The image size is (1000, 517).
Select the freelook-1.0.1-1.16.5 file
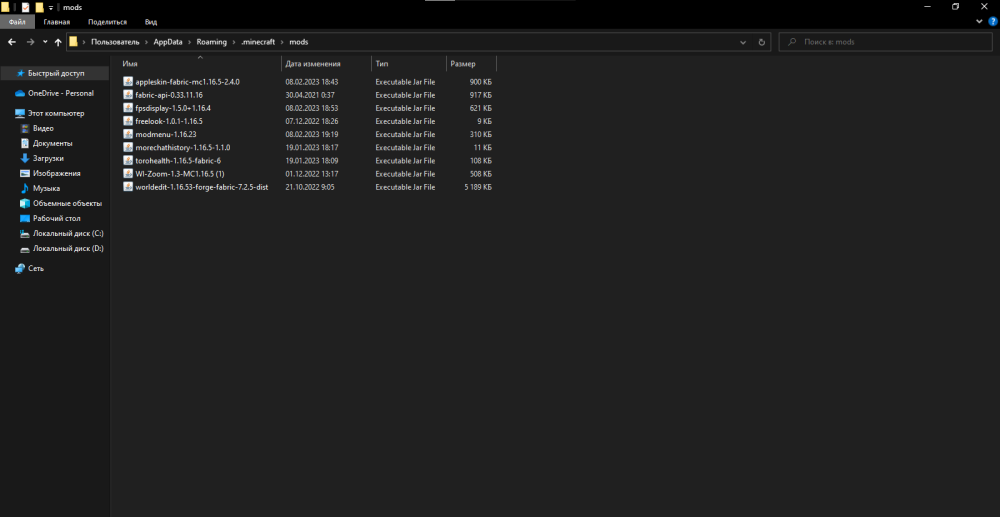coord(169,121)
